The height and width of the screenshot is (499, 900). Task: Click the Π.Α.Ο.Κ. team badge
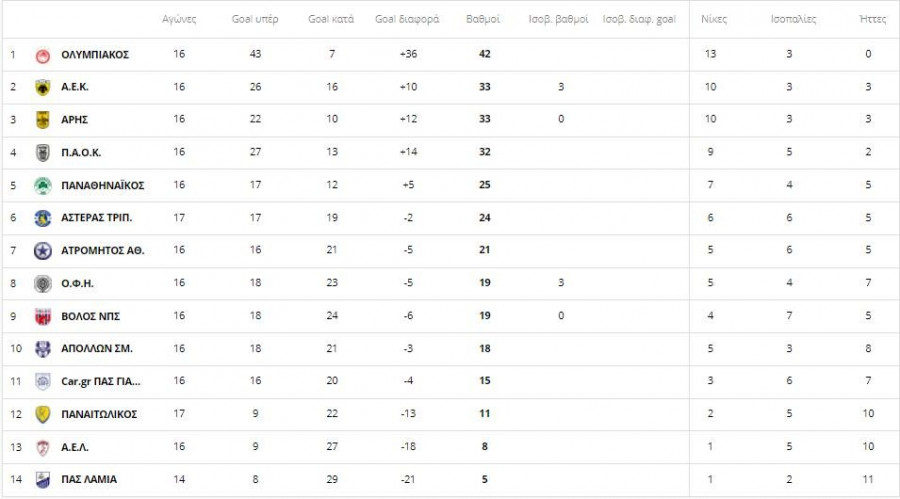pos(42,153)
